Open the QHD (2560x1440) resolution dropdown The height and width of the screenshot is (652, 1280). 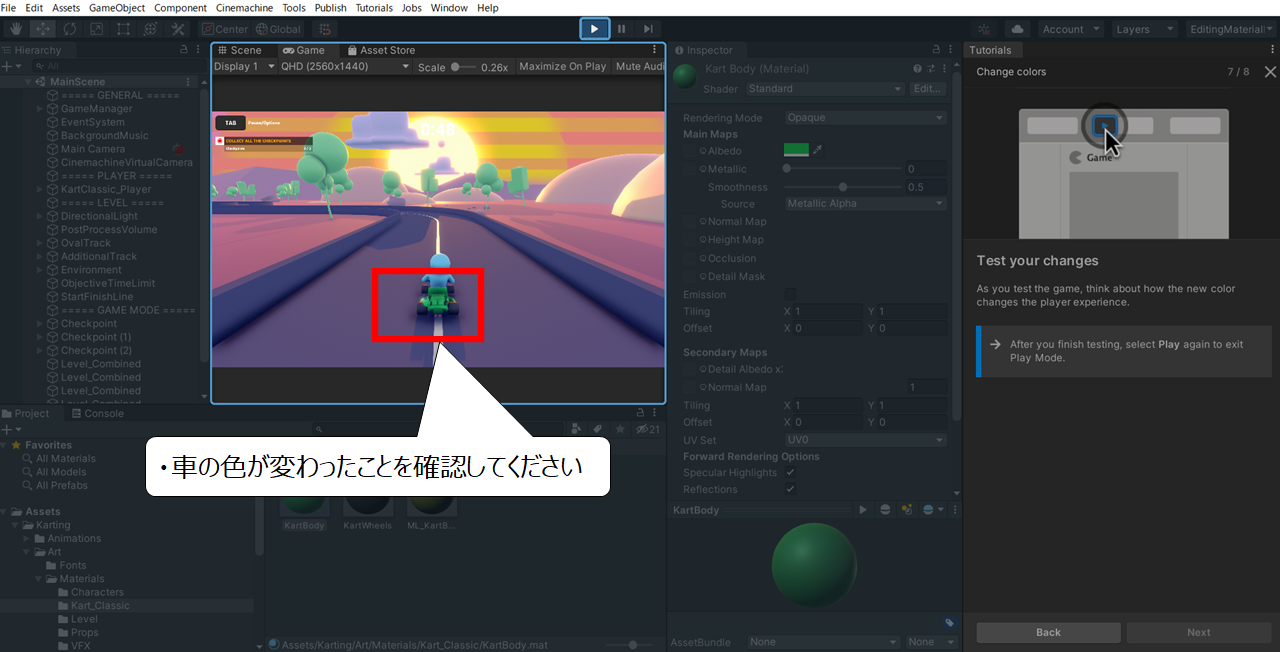(x=345, y=67)
